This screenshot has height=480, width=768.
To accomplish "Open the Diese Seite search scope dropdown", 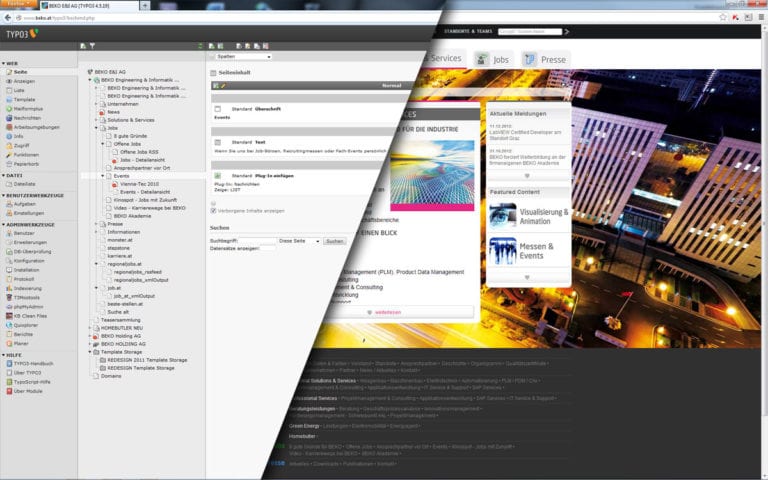I will pos(299,241).
